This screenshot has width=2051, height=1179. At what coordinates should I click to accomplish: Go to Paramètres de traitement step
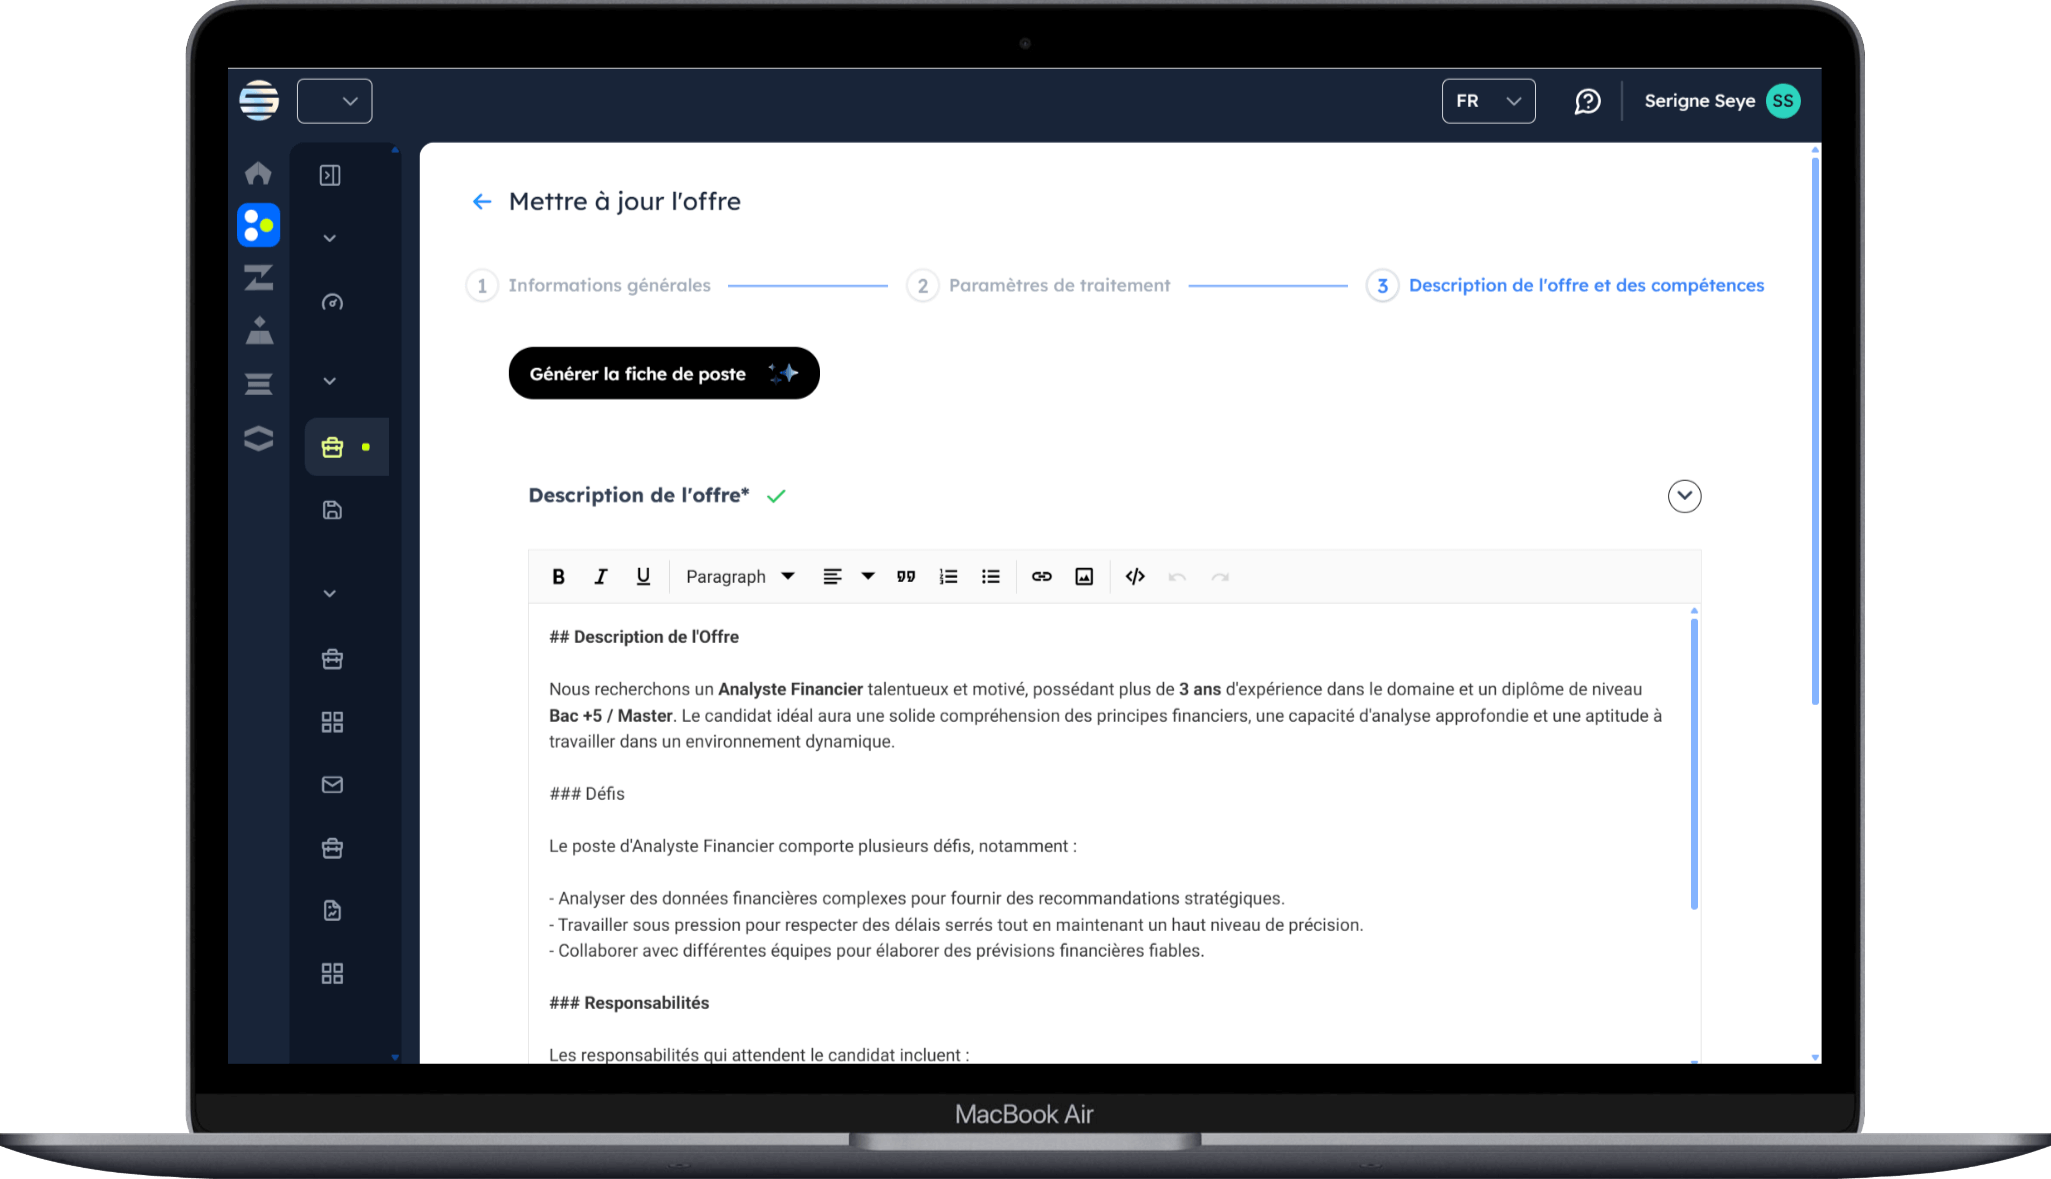1058,286
